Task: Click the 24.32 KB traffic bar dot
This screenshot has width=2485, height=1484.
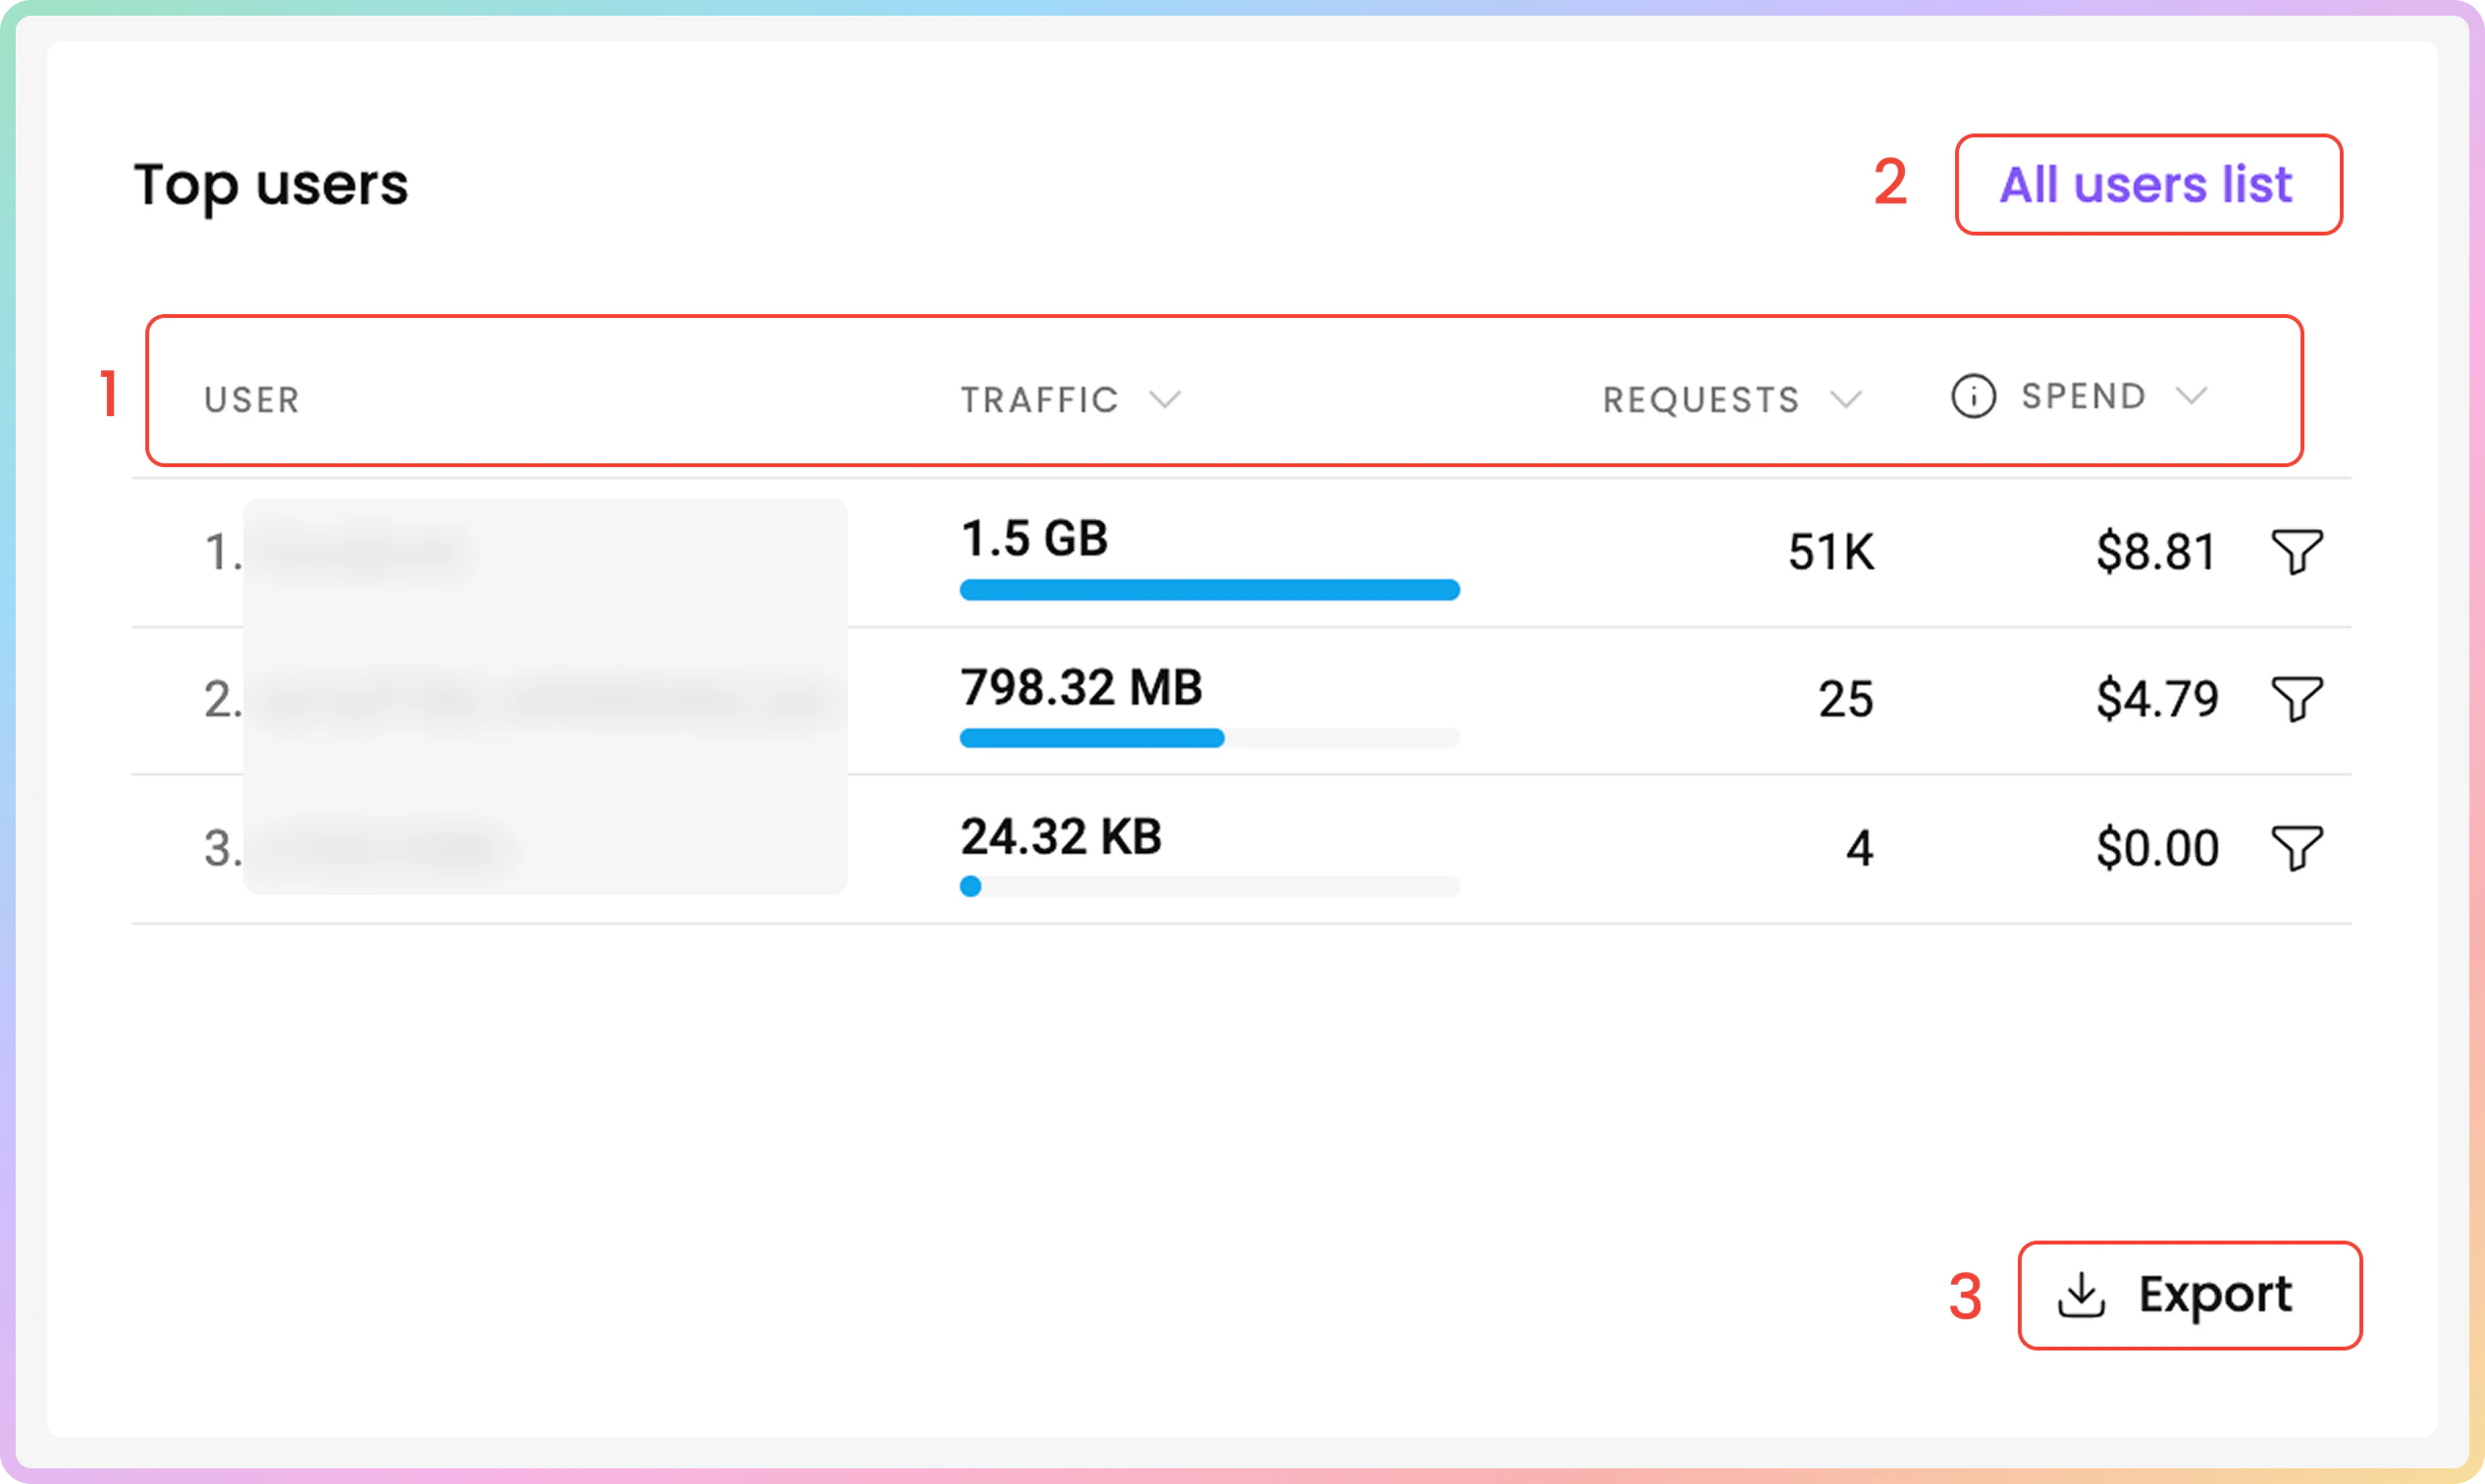Action: click(970, 886)
